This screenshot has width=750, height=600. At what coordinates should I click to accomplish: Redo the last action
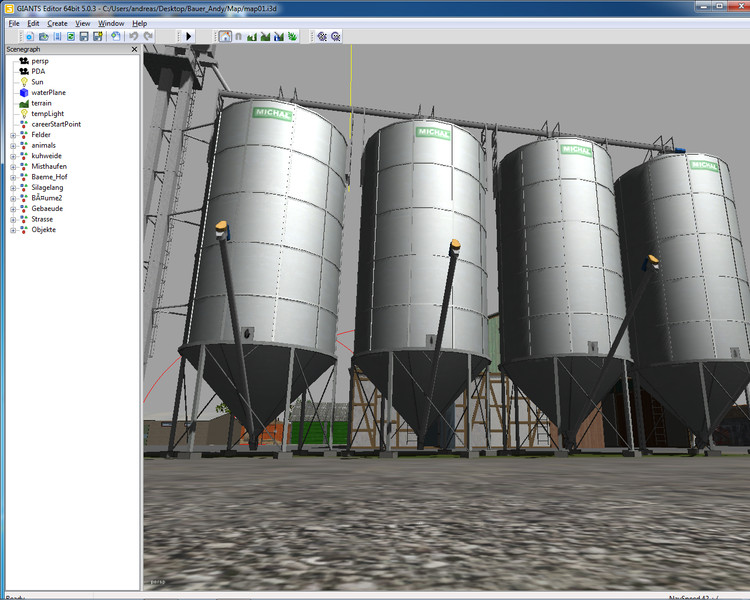(148, 36)
